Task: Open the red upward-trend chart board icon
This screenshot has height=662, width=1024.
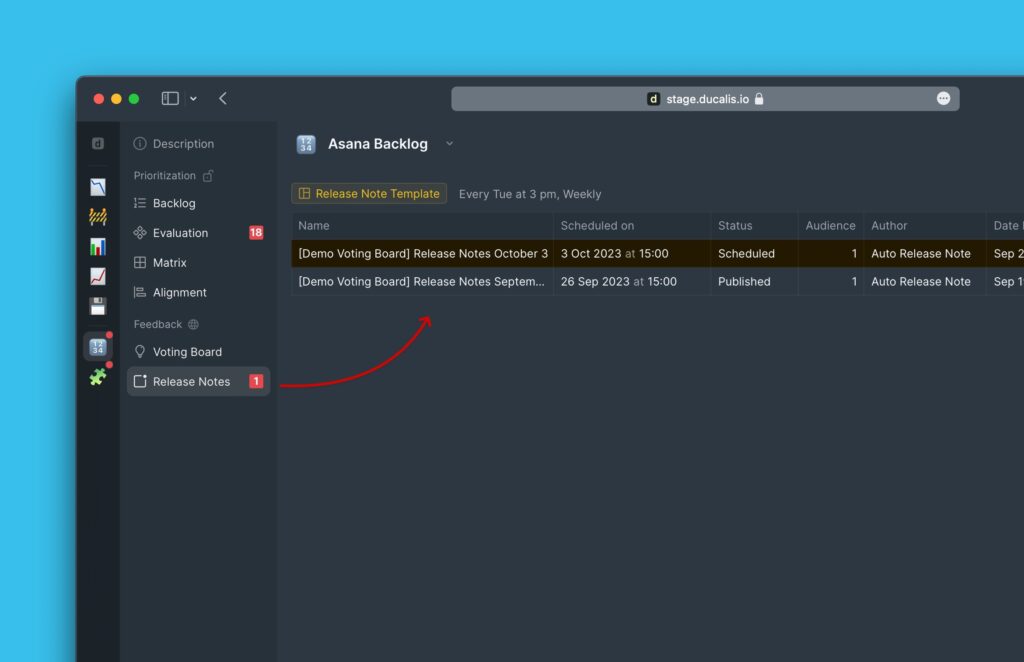Action: tap(98, 277)
